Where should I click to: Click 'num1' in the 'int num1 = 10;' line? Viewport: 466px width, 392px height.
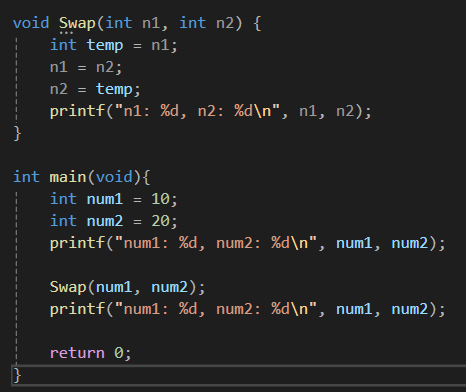pos(105,199)
